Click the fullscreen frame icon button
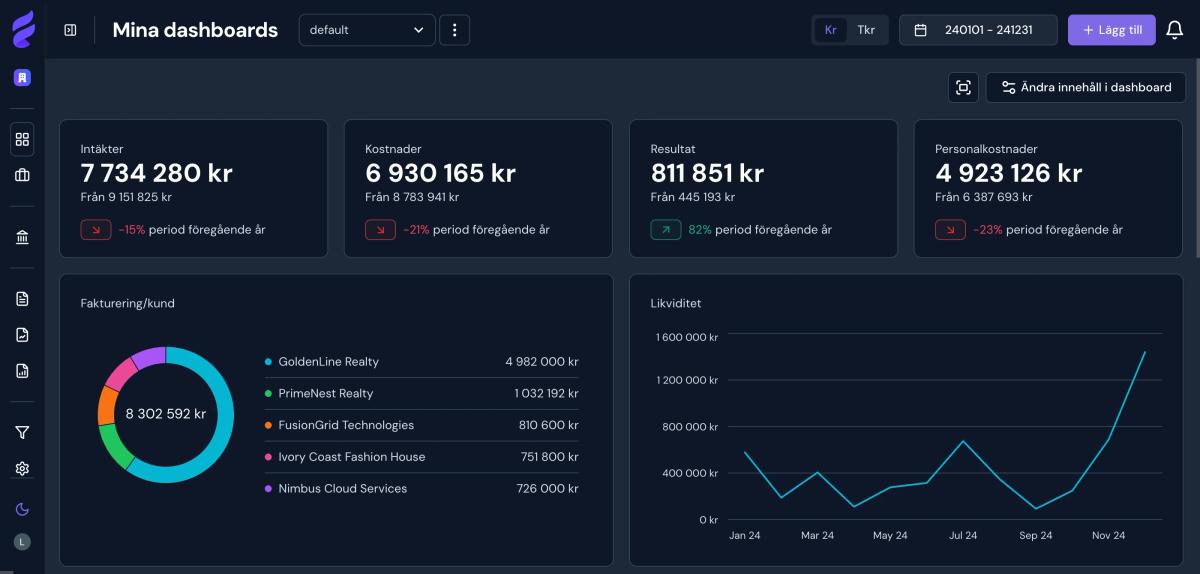This screenshot has height=574, width=1200. click(x=963, y=88)
